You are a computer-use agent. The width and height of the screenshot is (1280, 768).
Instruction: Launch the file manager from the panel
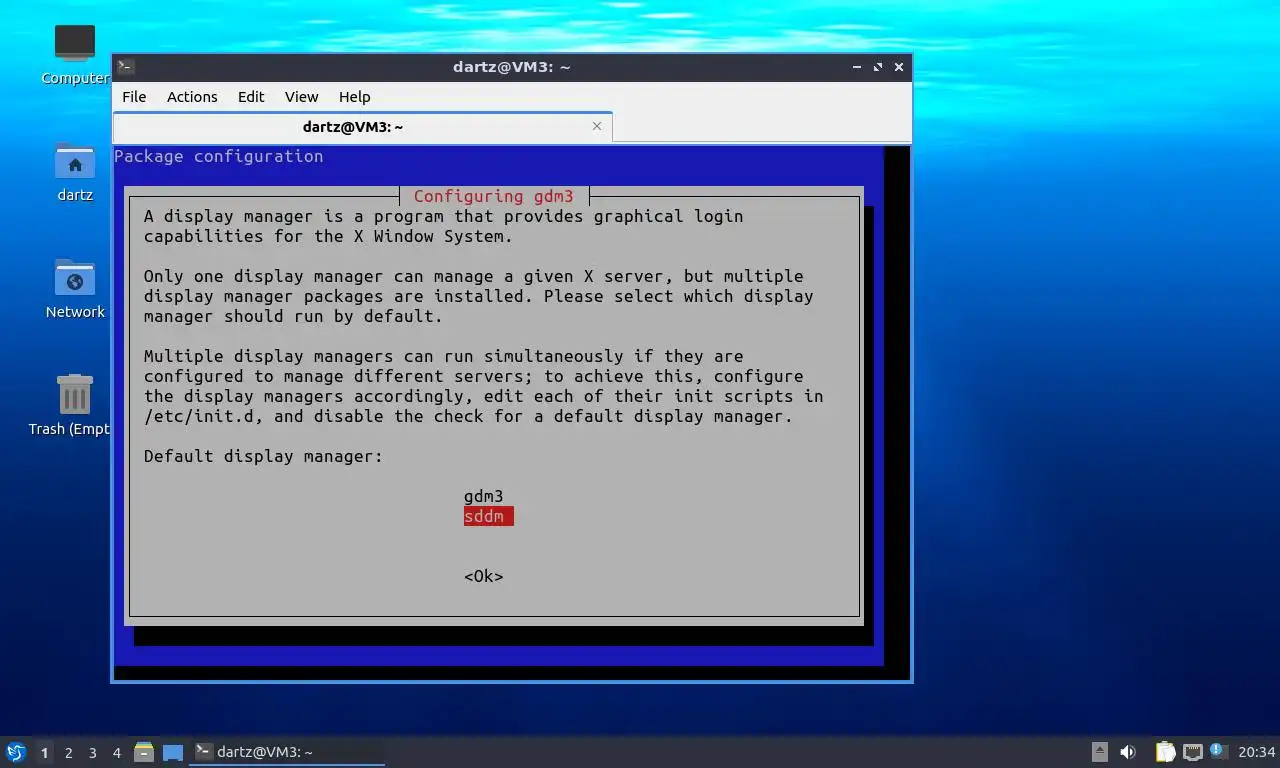point(144,752)
